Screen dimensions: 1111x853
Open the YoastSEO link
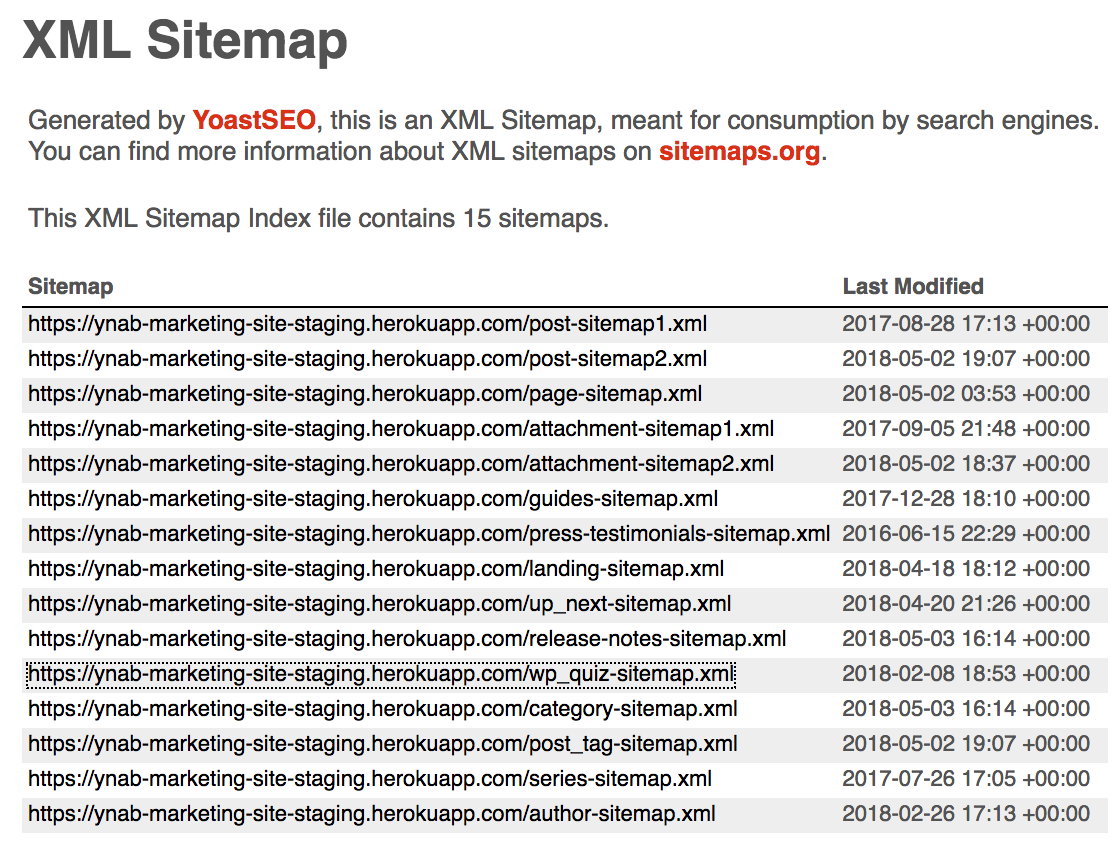point(254,121)
